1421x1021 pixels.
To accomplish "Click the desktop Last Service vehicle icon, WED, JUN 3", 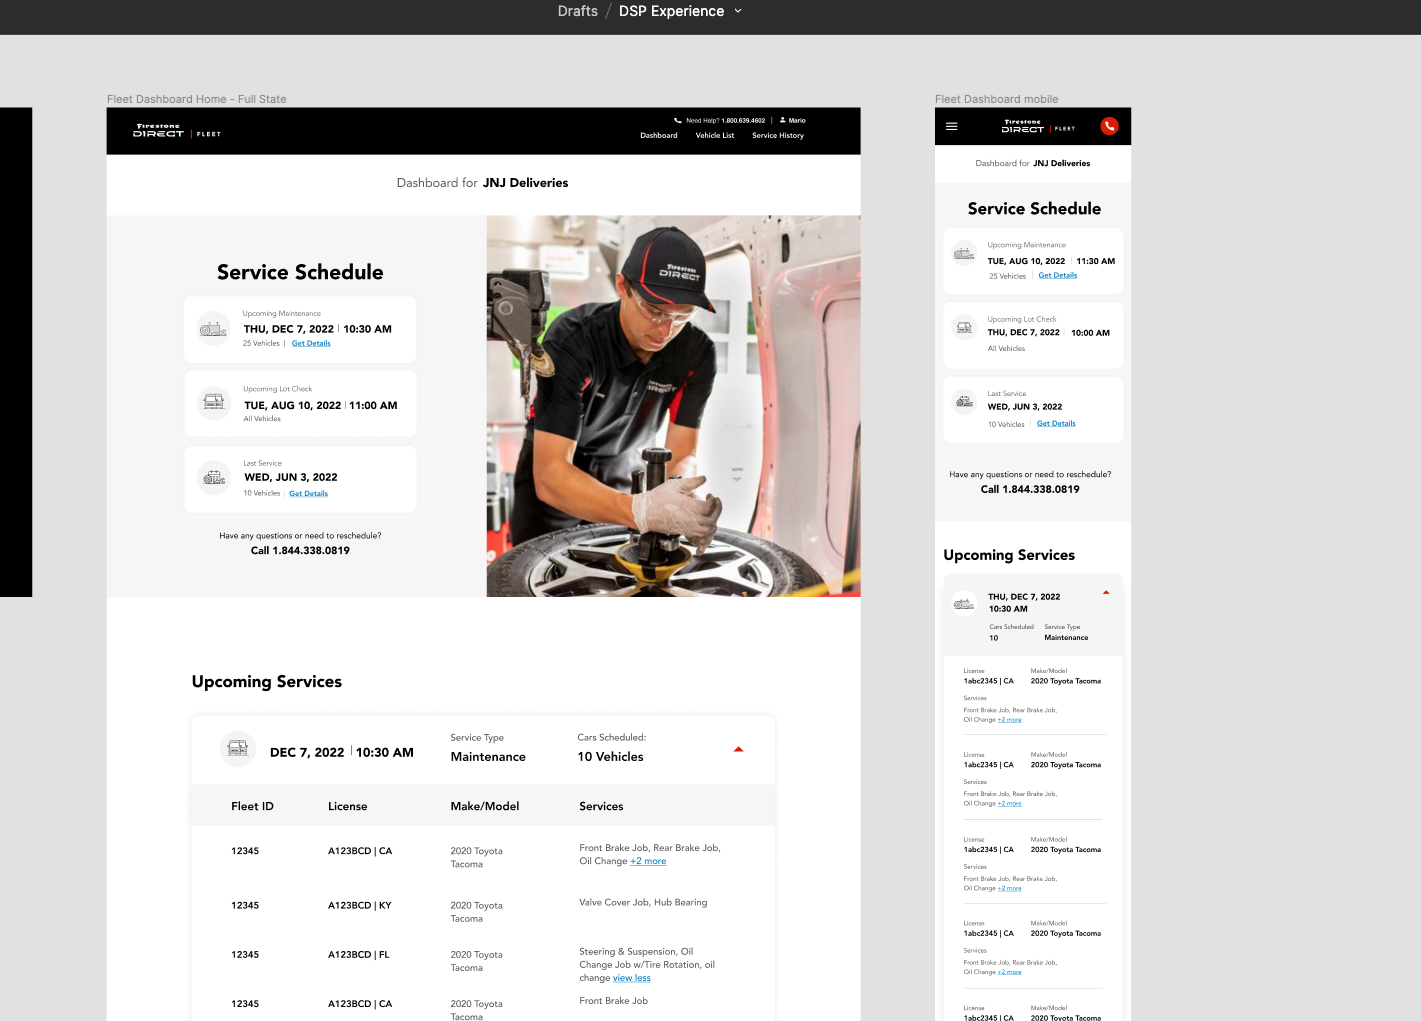I will (214, 478).
